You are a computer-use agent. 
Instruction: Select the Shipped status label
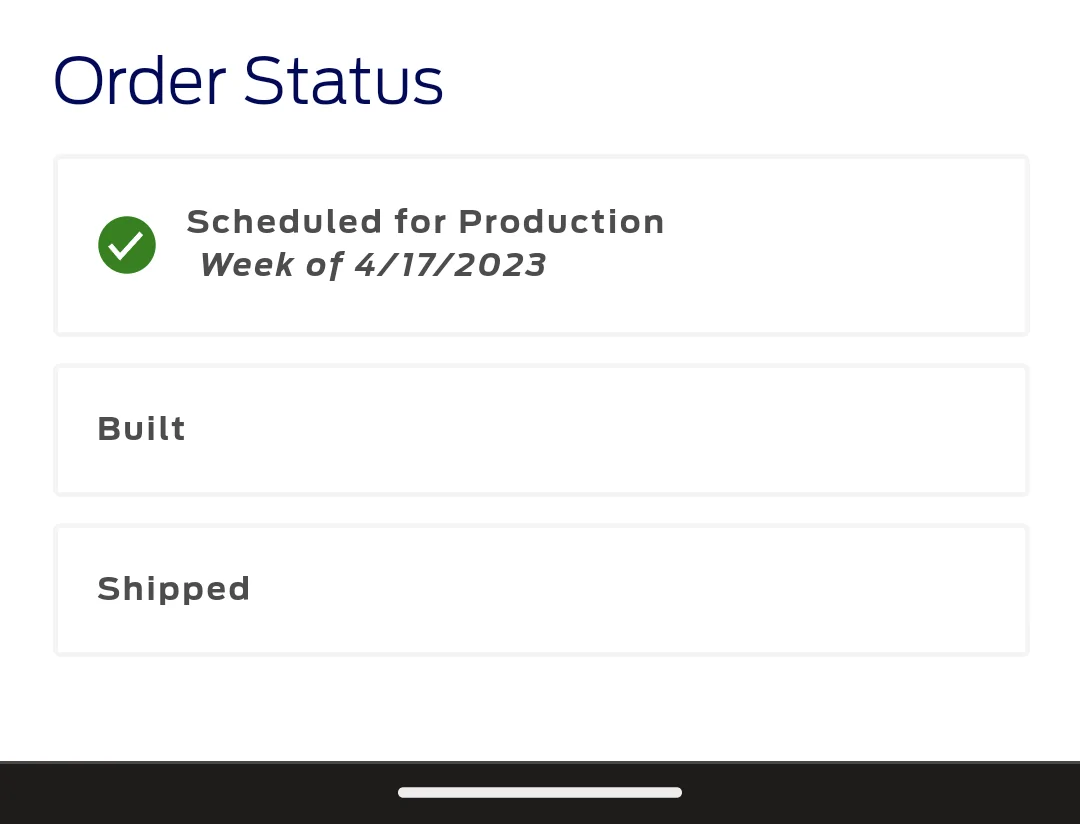(x=174, y=589)
